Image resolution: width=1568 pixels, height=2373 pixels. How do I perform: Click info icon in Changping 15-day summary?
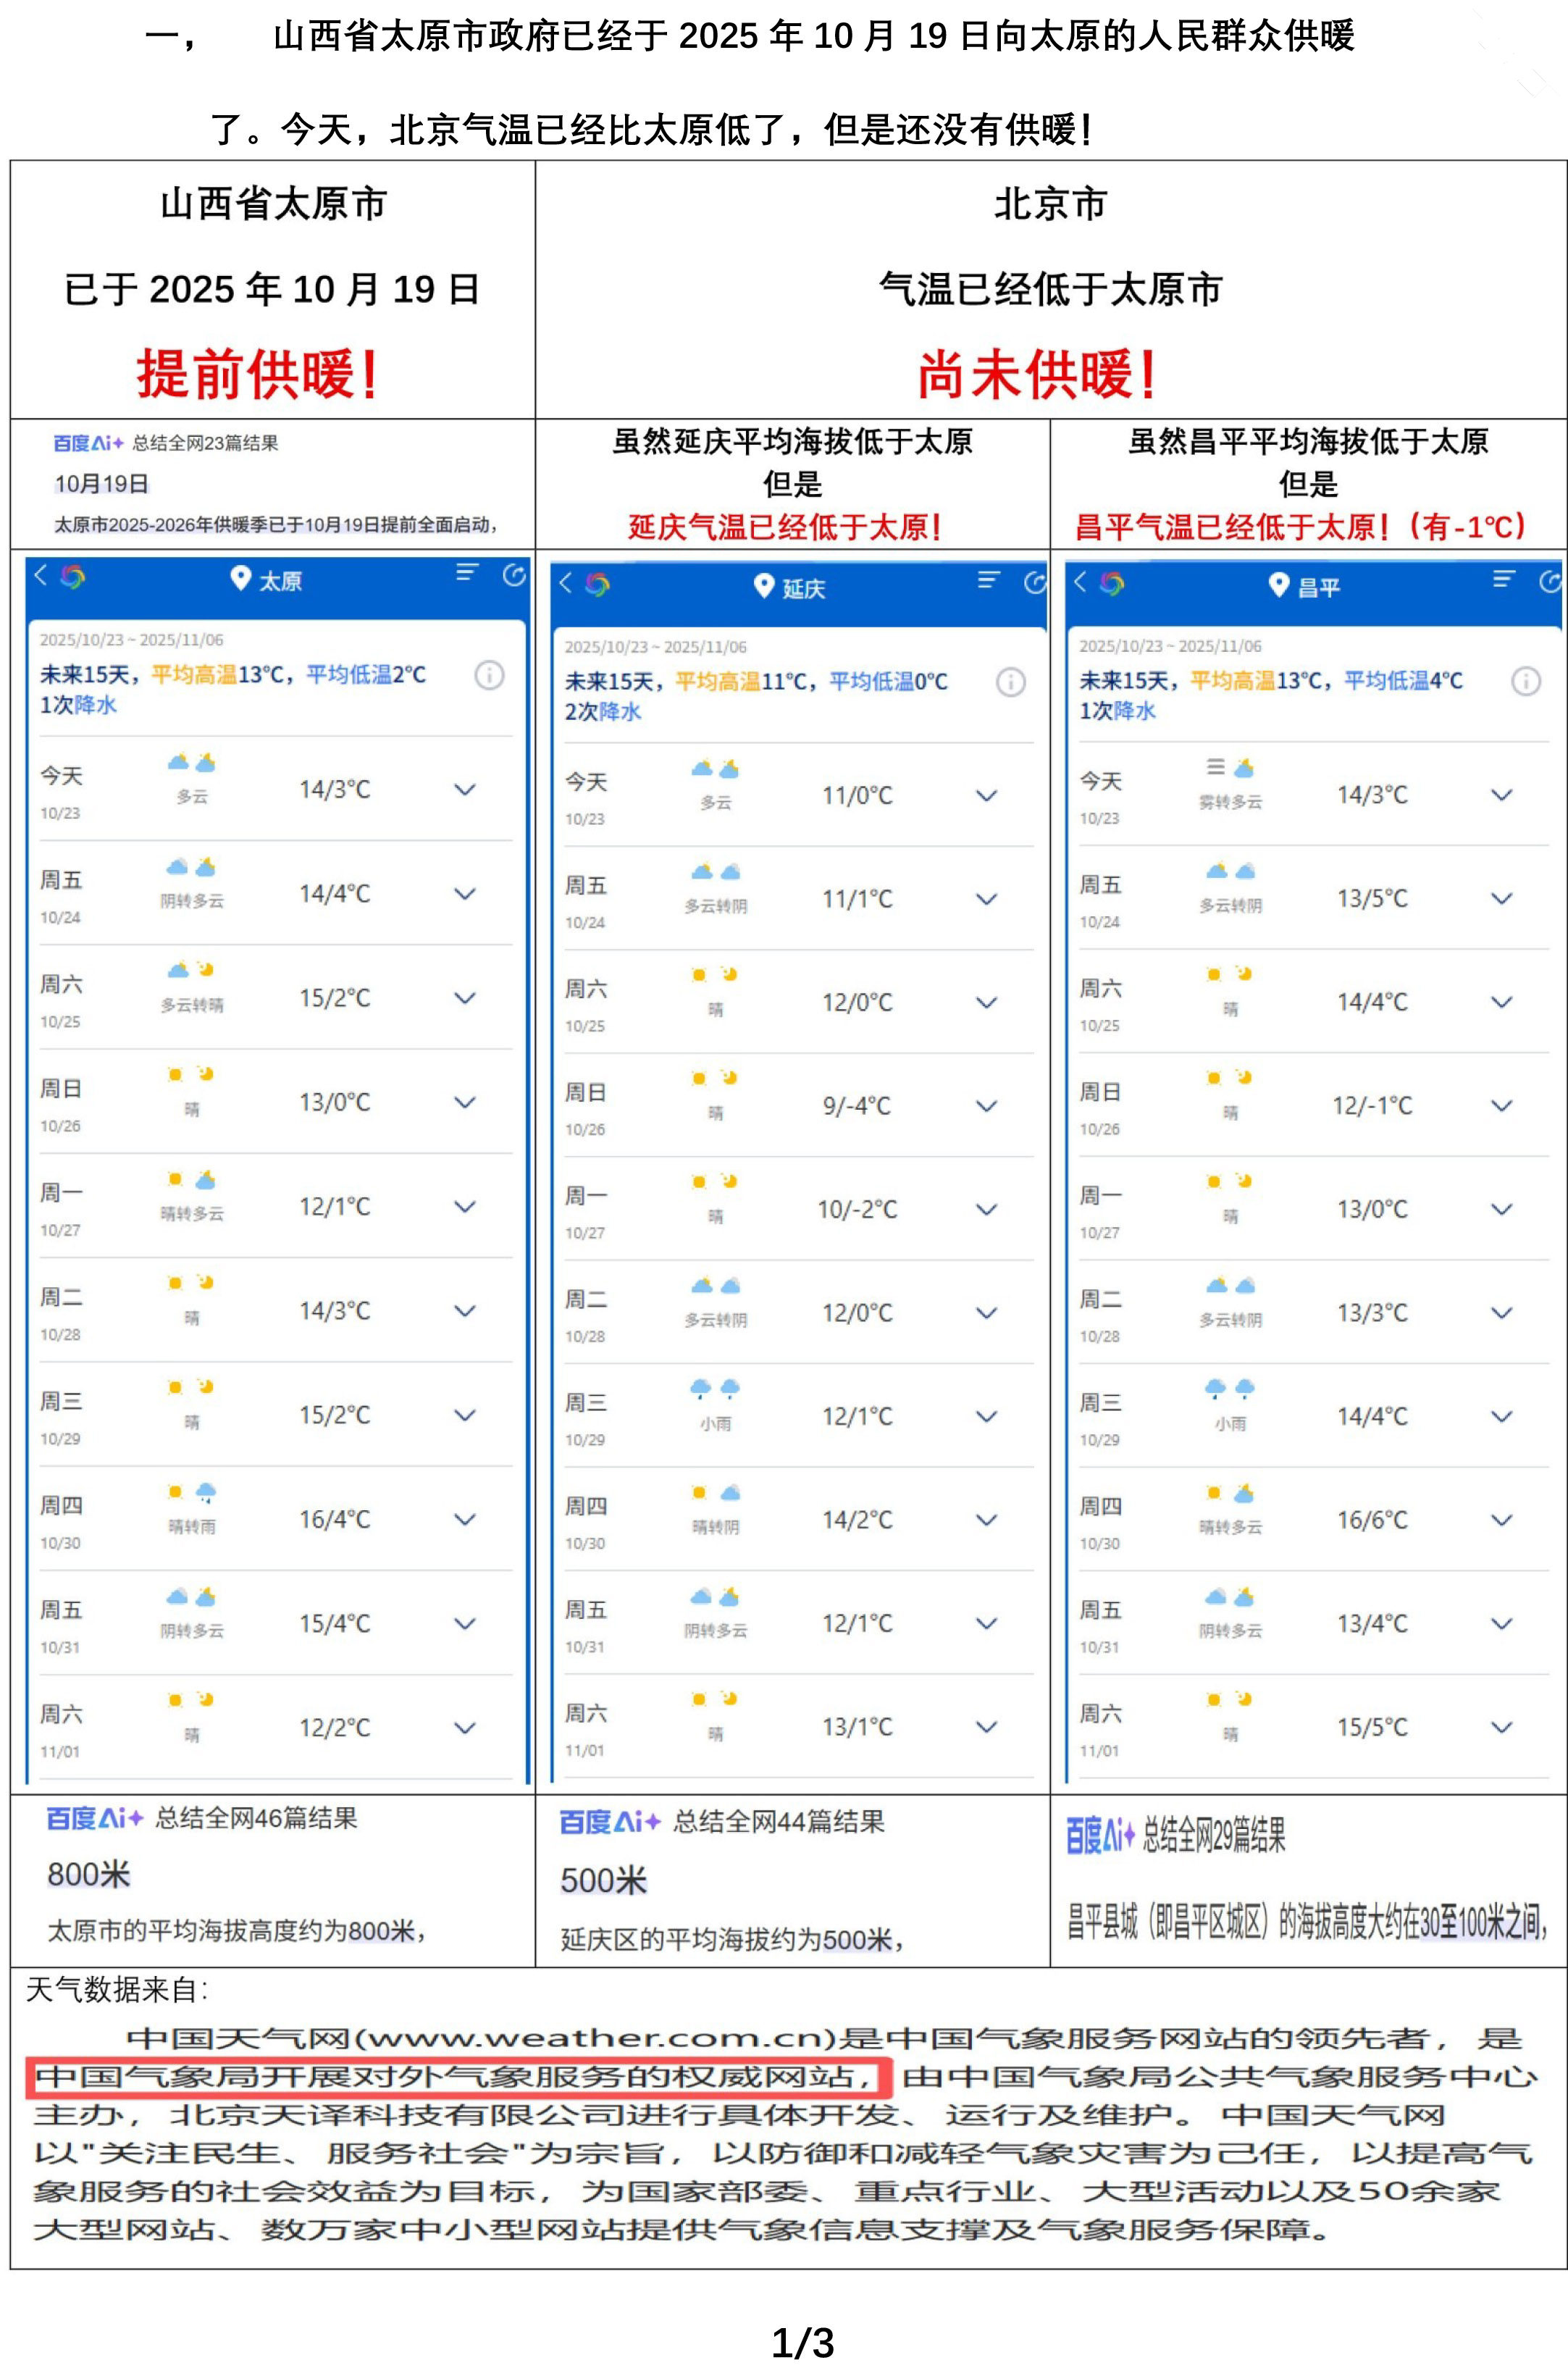coord(1525,681)
